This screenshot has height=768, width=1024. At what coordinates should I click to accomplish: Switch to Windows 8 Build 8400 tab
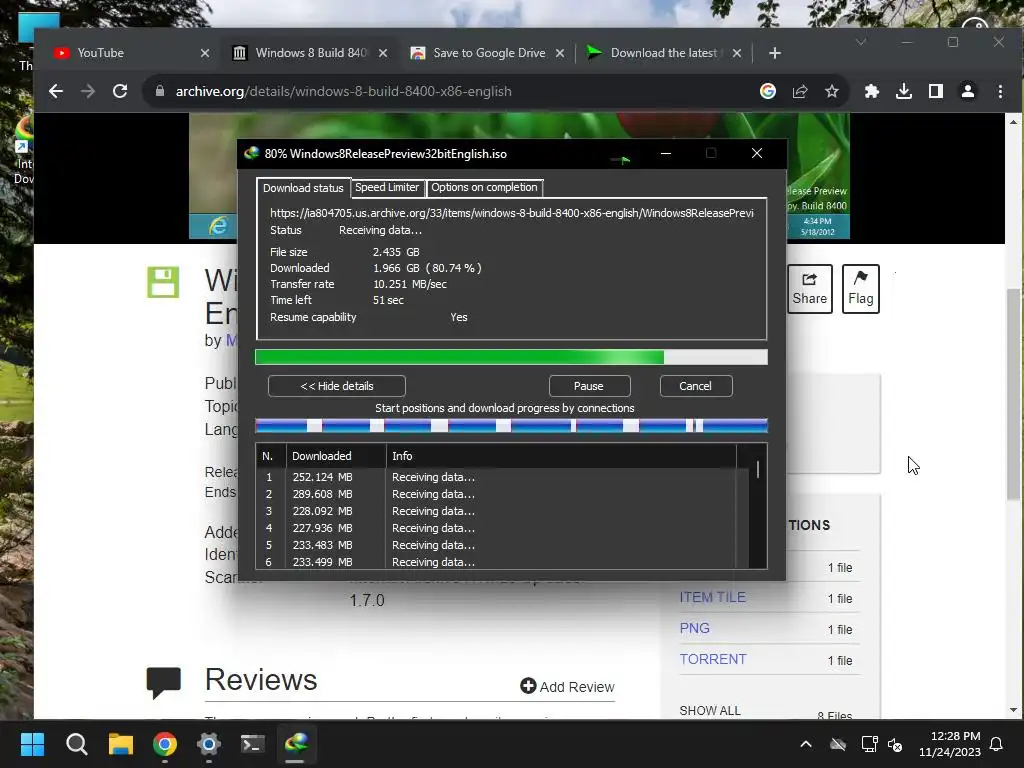click(x=310, y=53)
